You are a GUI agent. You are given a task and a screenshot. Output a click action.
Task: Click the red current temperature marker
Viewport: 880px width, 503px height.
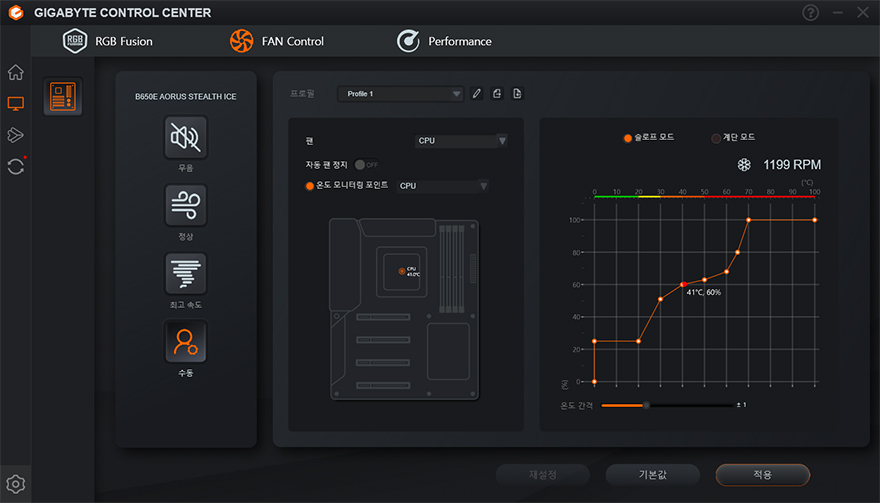(x=684, y=285)
